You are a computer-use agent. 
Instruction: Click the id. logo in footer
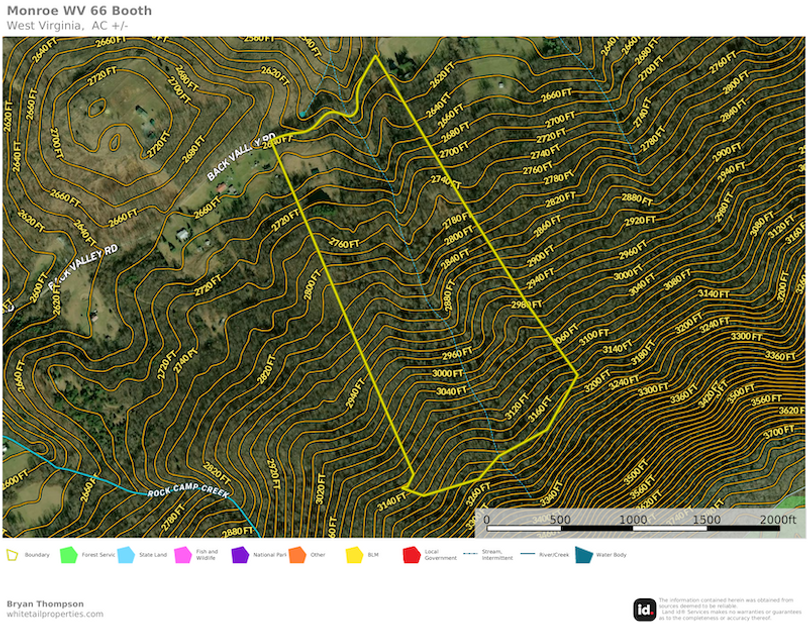click(x=644, y=609)
